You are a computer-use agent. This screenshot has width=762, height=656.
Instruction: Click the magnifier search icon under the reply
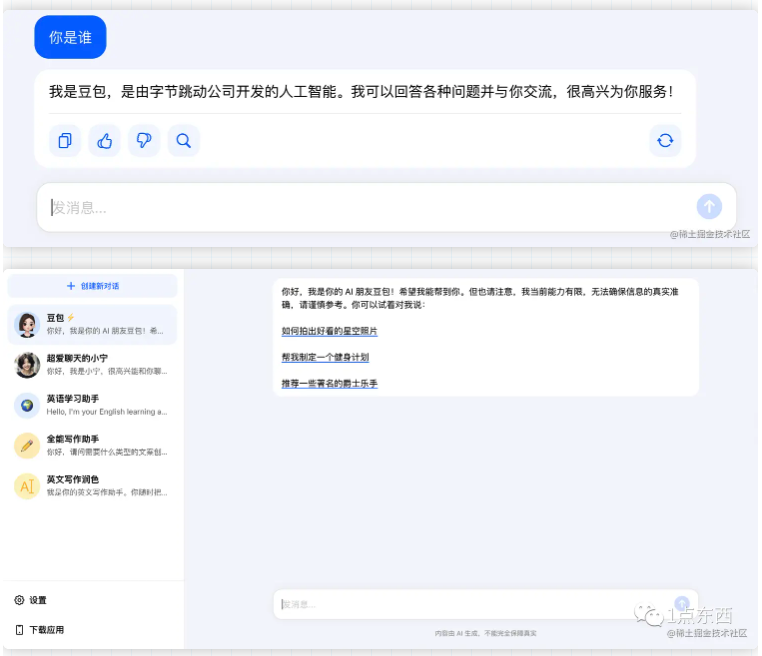[184, 141]
